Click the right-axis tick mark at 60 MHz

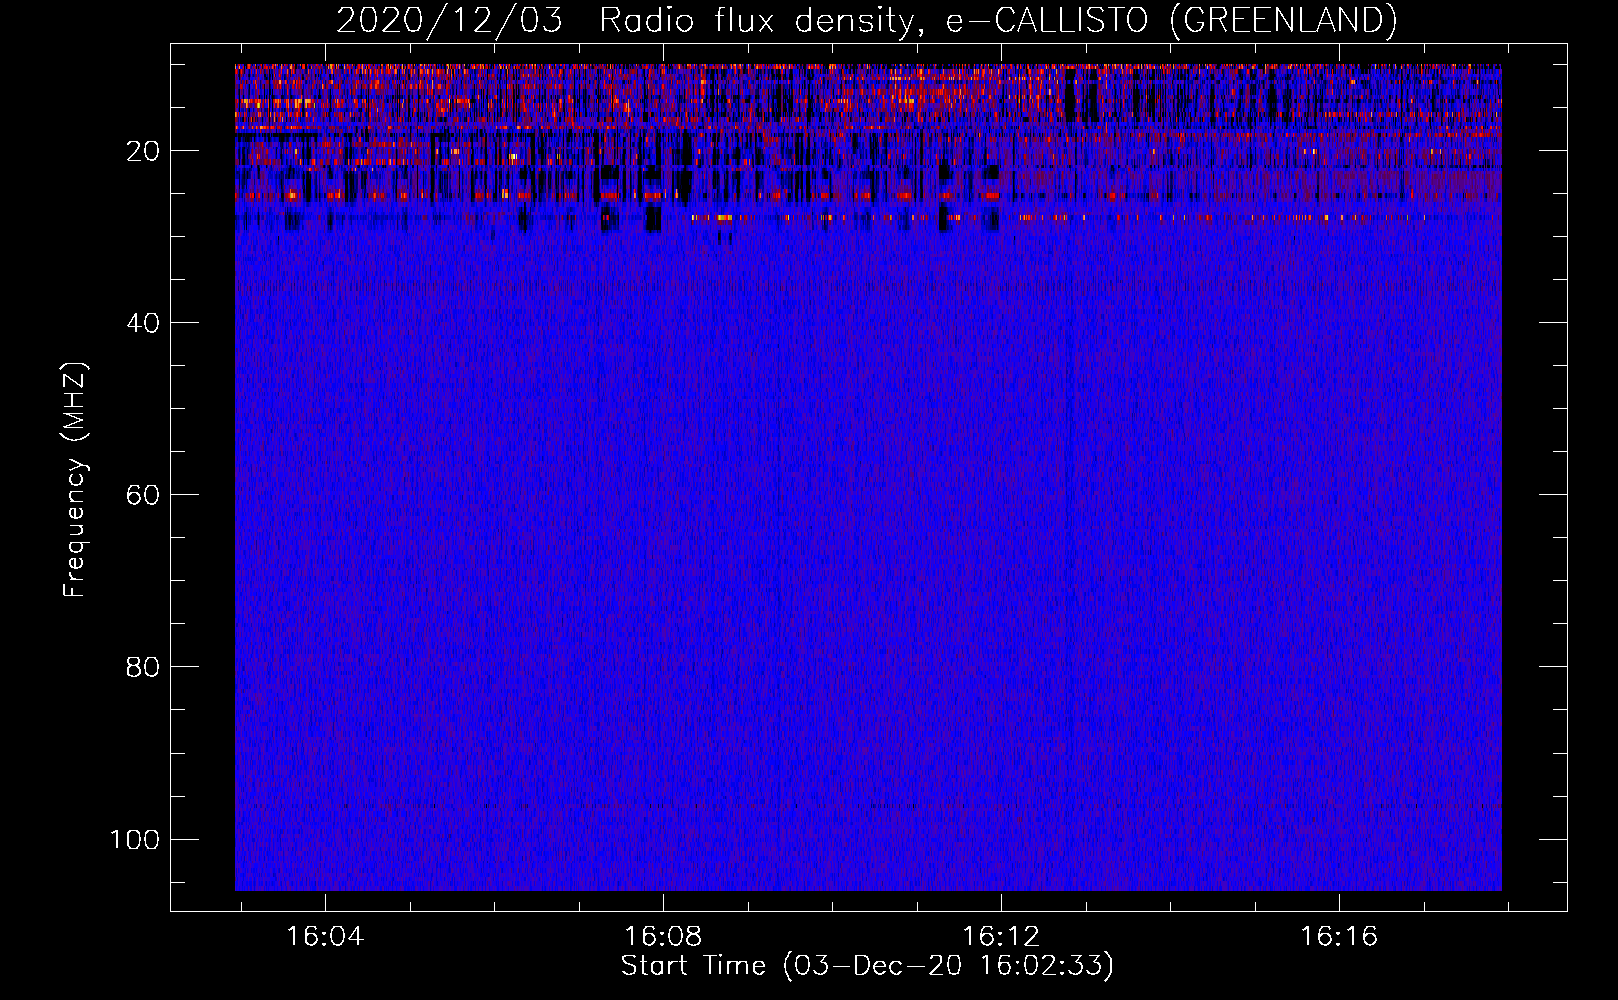coord(1553,494)
